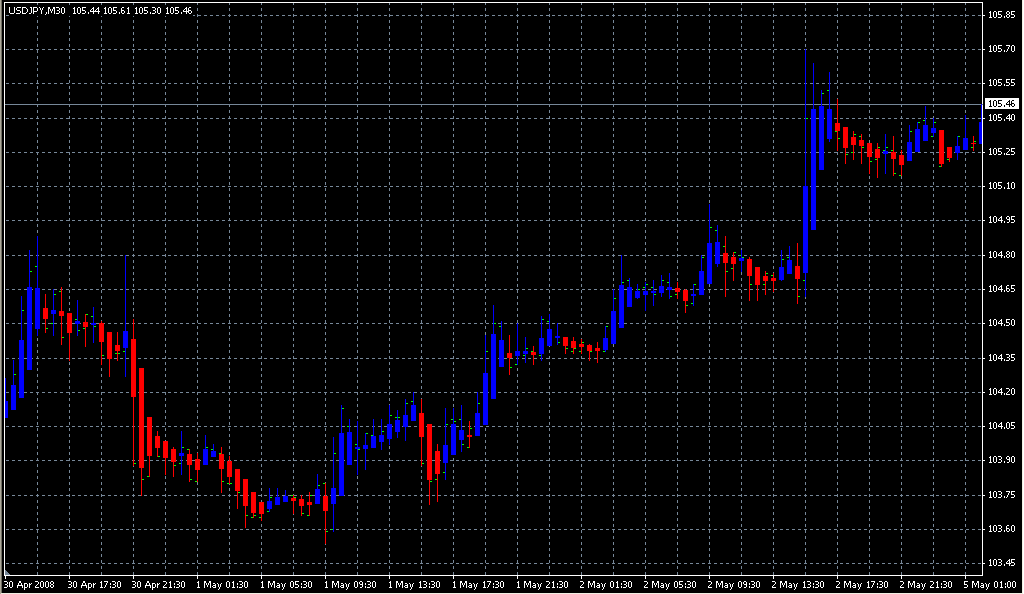This screenshot has height=594, width=1024.
Task: Click the 1 May 05:30 time label
Action: point(286,585)
